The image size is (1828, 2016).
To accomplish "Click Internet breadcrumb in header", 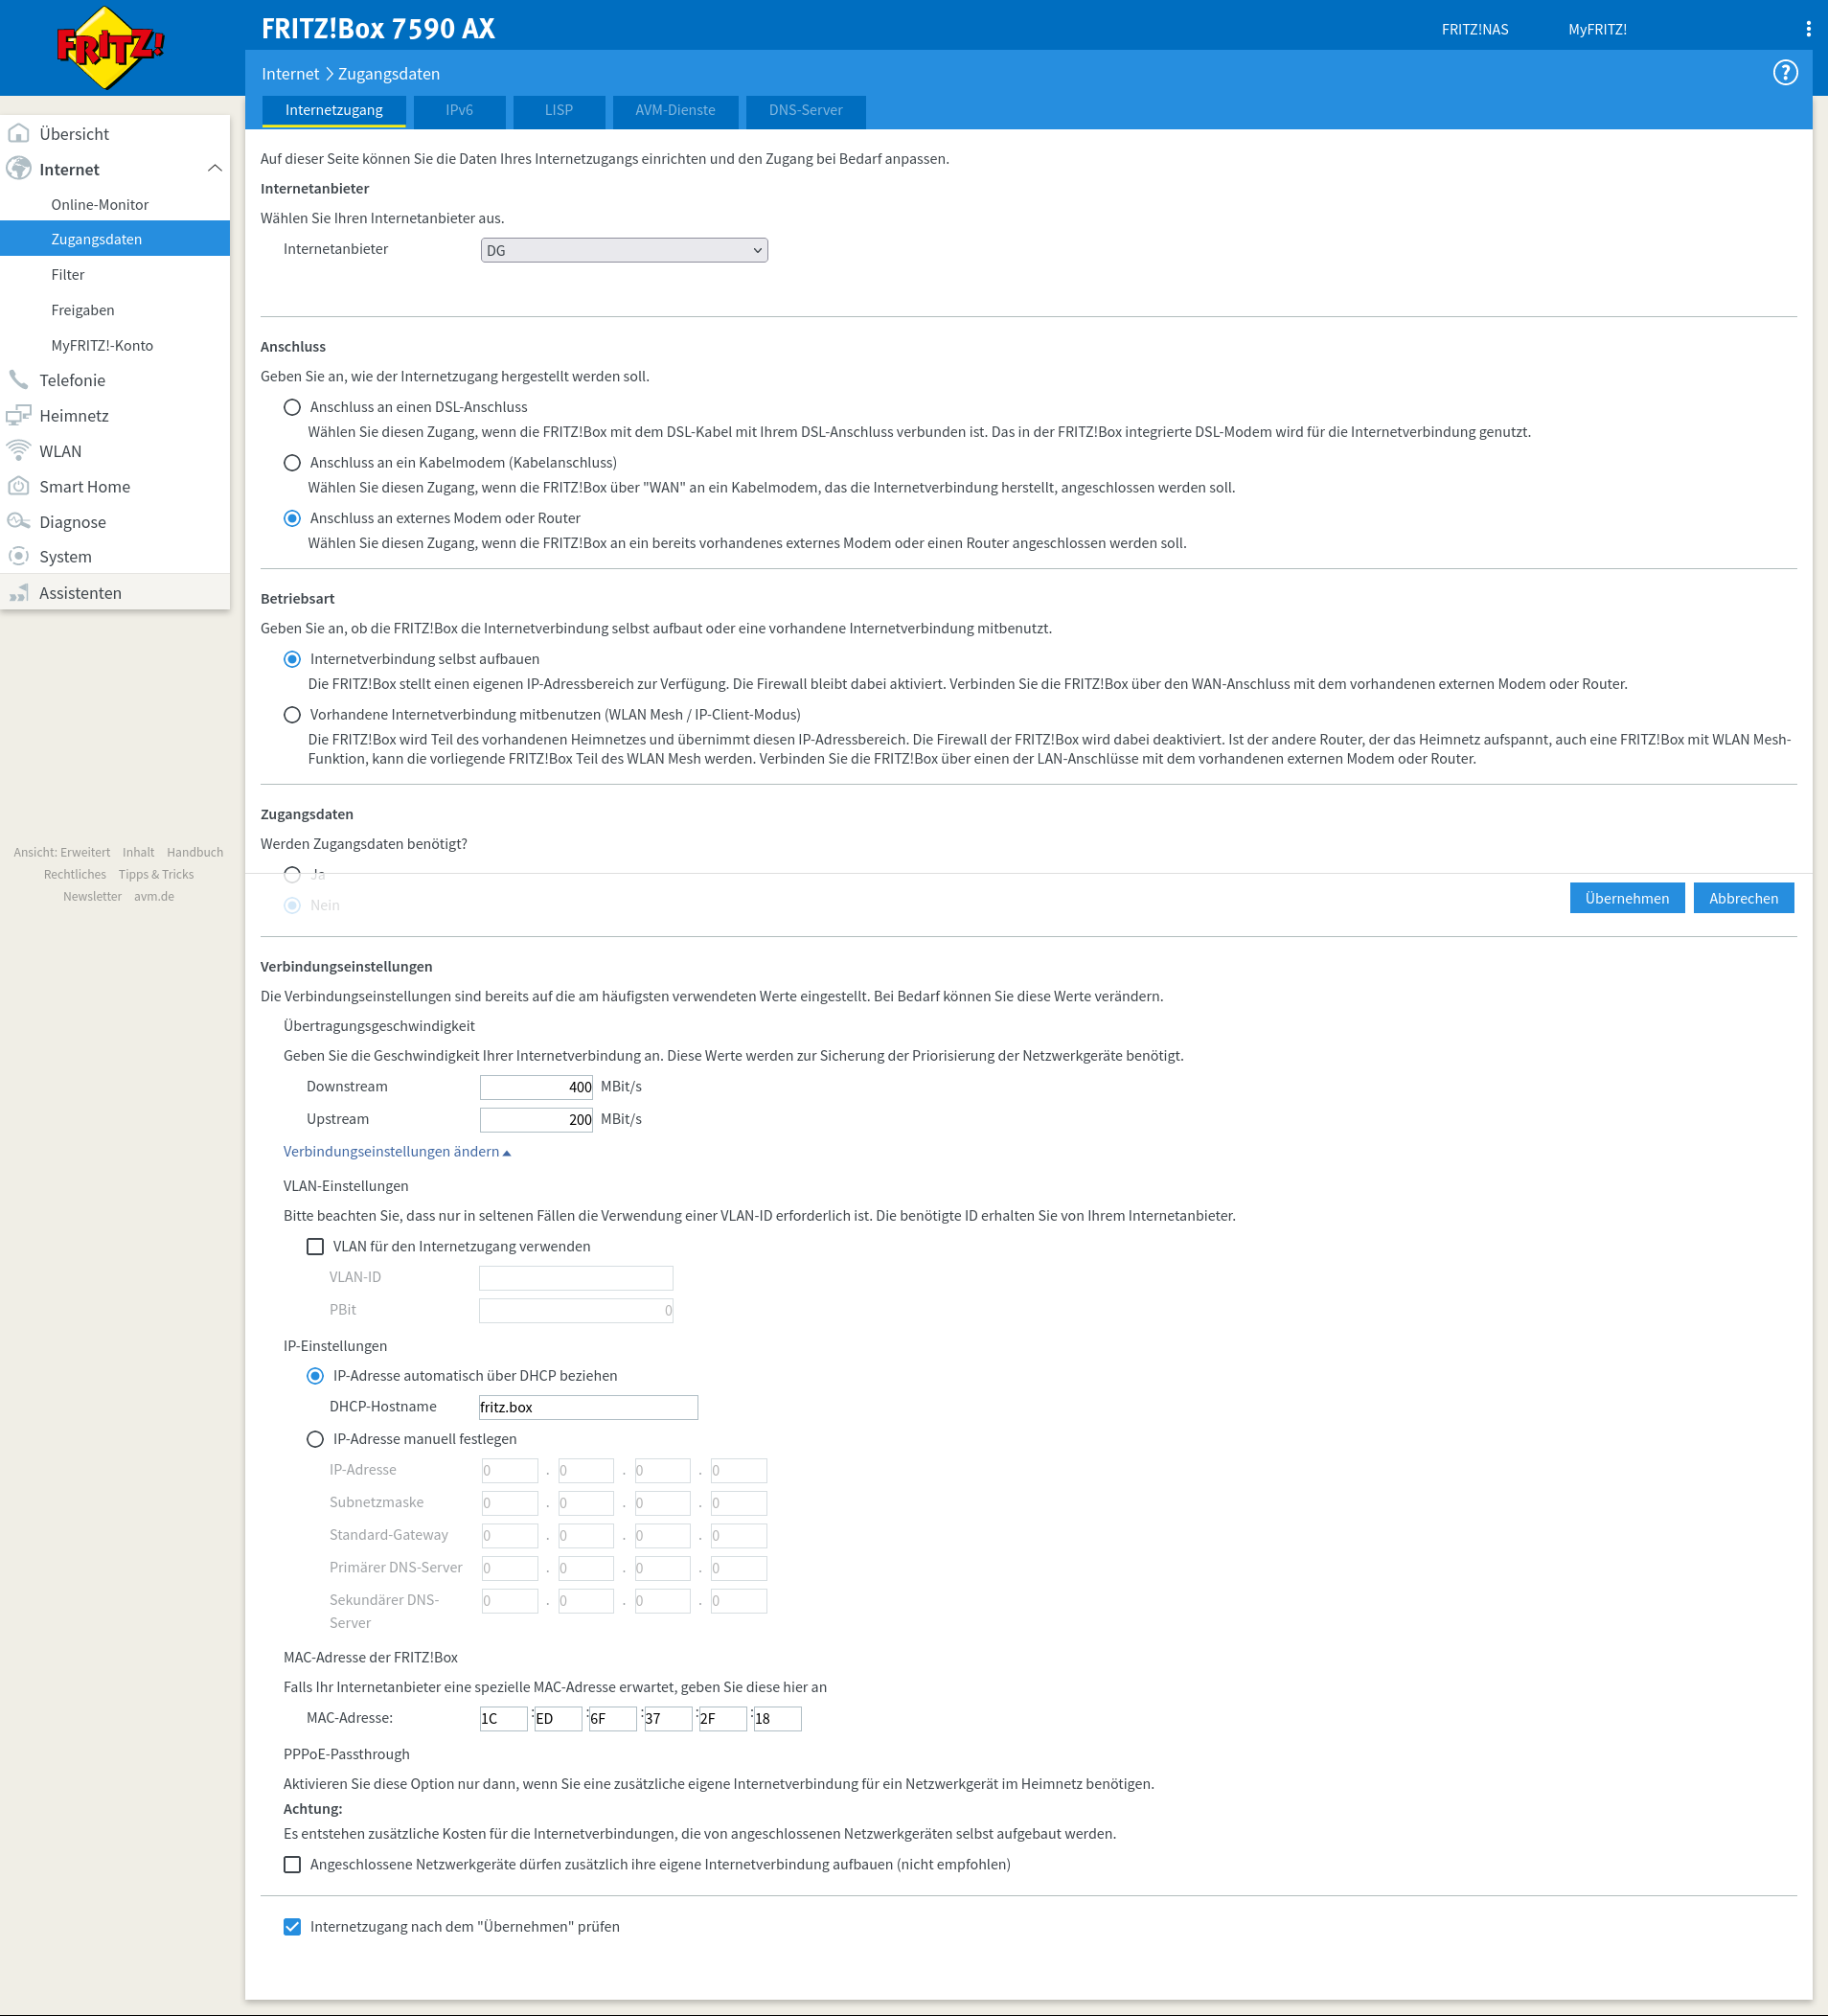I will coord(290,74).
